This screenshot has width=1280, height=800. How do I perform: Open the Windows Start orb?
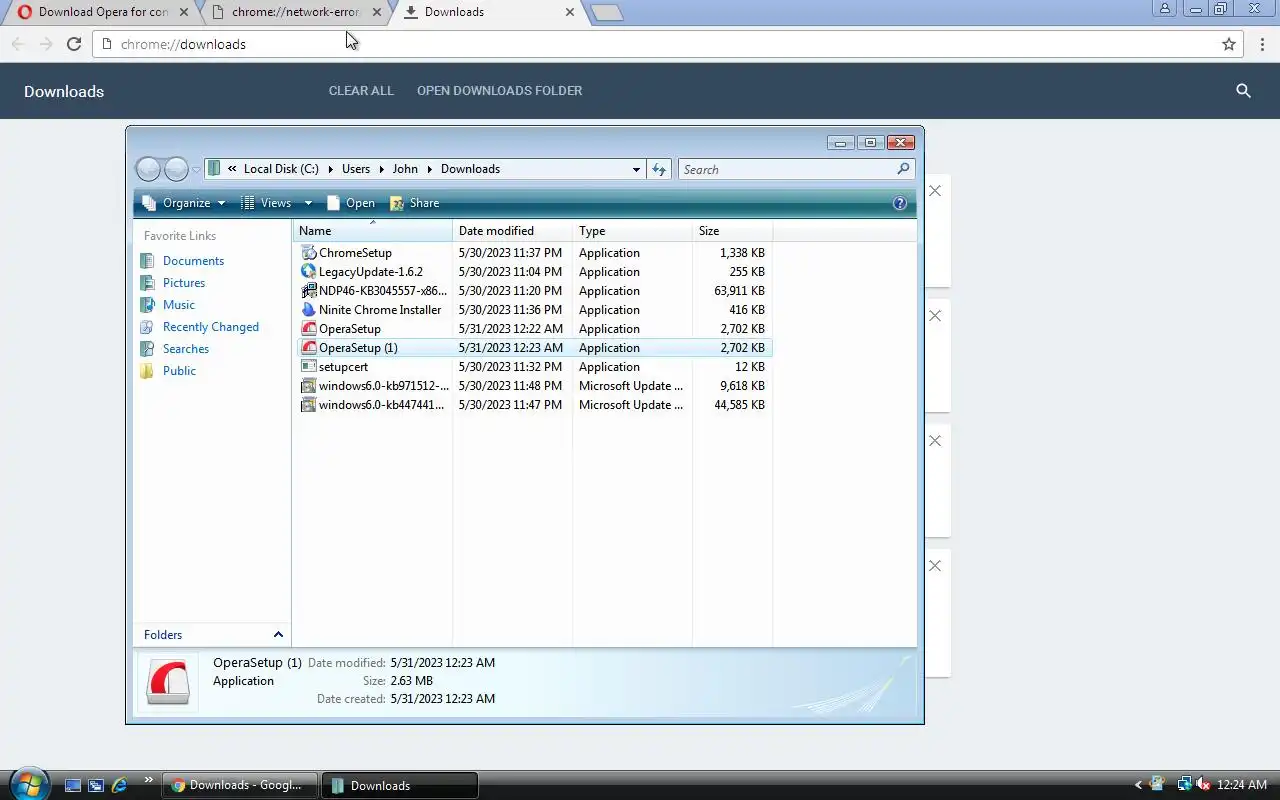(x=28, y=783)
